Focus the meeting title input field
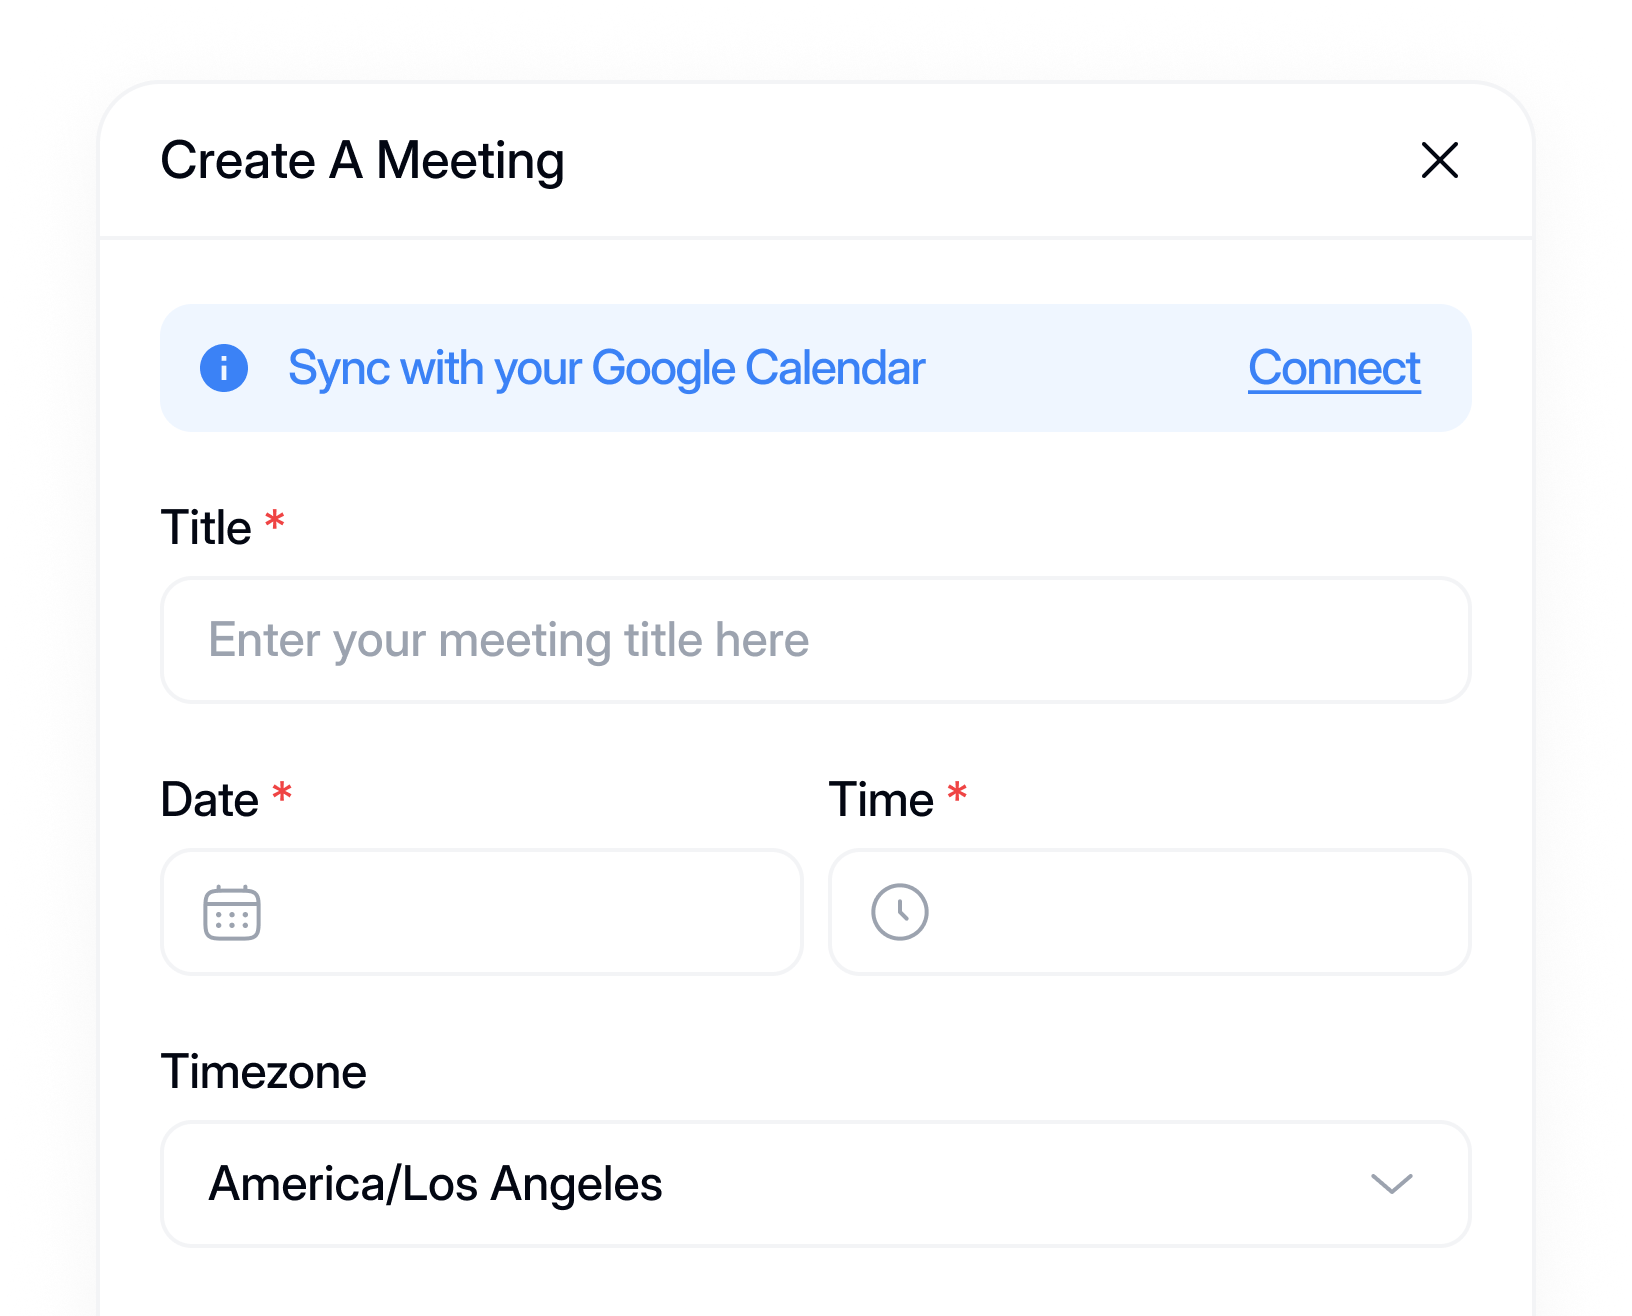This screenshot has height=1316, width=1632. tap(815, 640)
